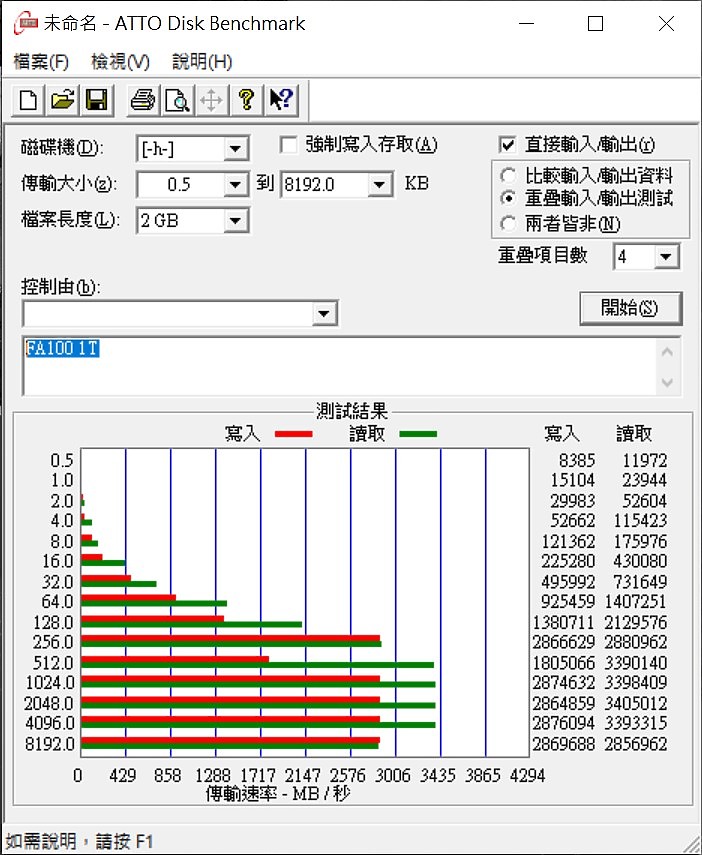Click the ATTO app icon in the title bar

coord(24,24)
